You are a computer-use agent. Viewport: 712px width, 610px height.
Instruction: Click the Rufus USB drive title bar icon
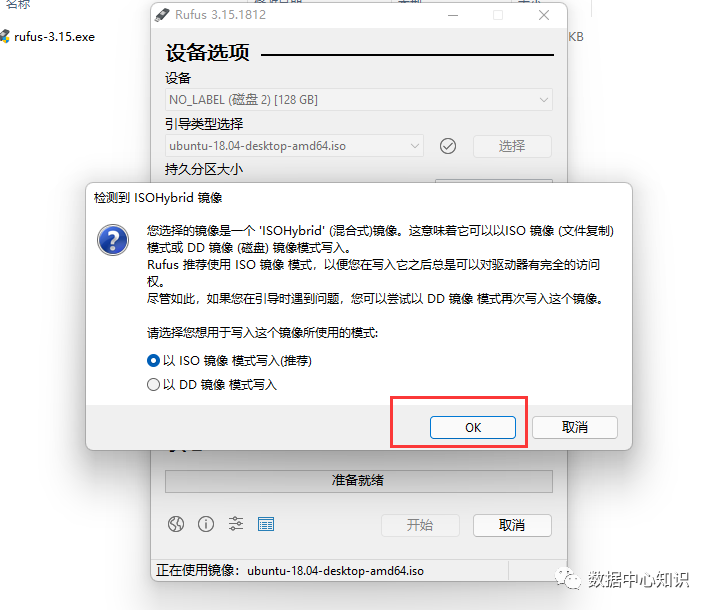(x=162, y=15)
